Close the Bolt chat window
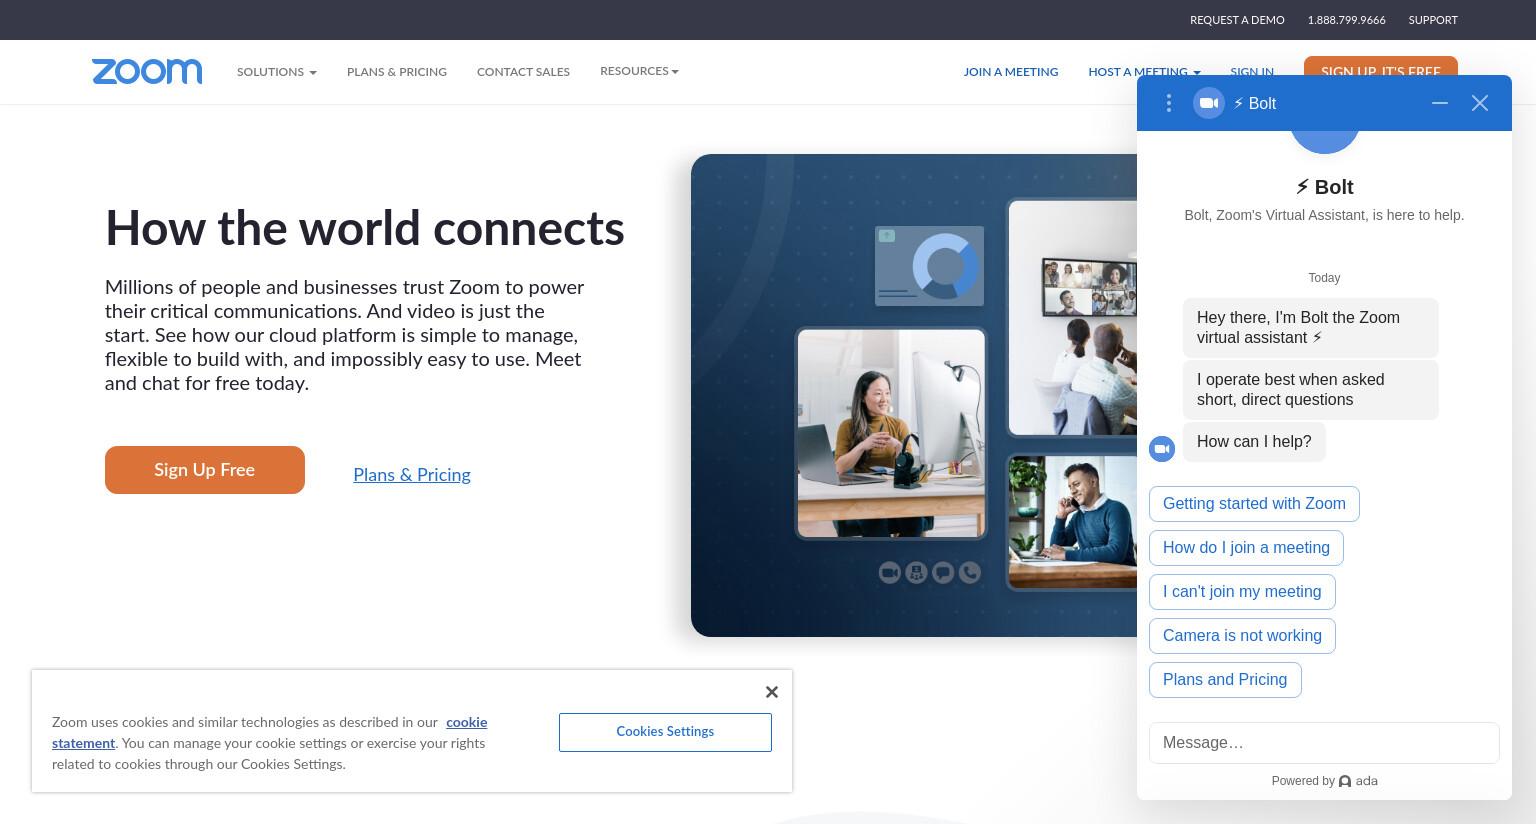The width and height of the screenshot is (1536, 824). [x=1480, y=103]
